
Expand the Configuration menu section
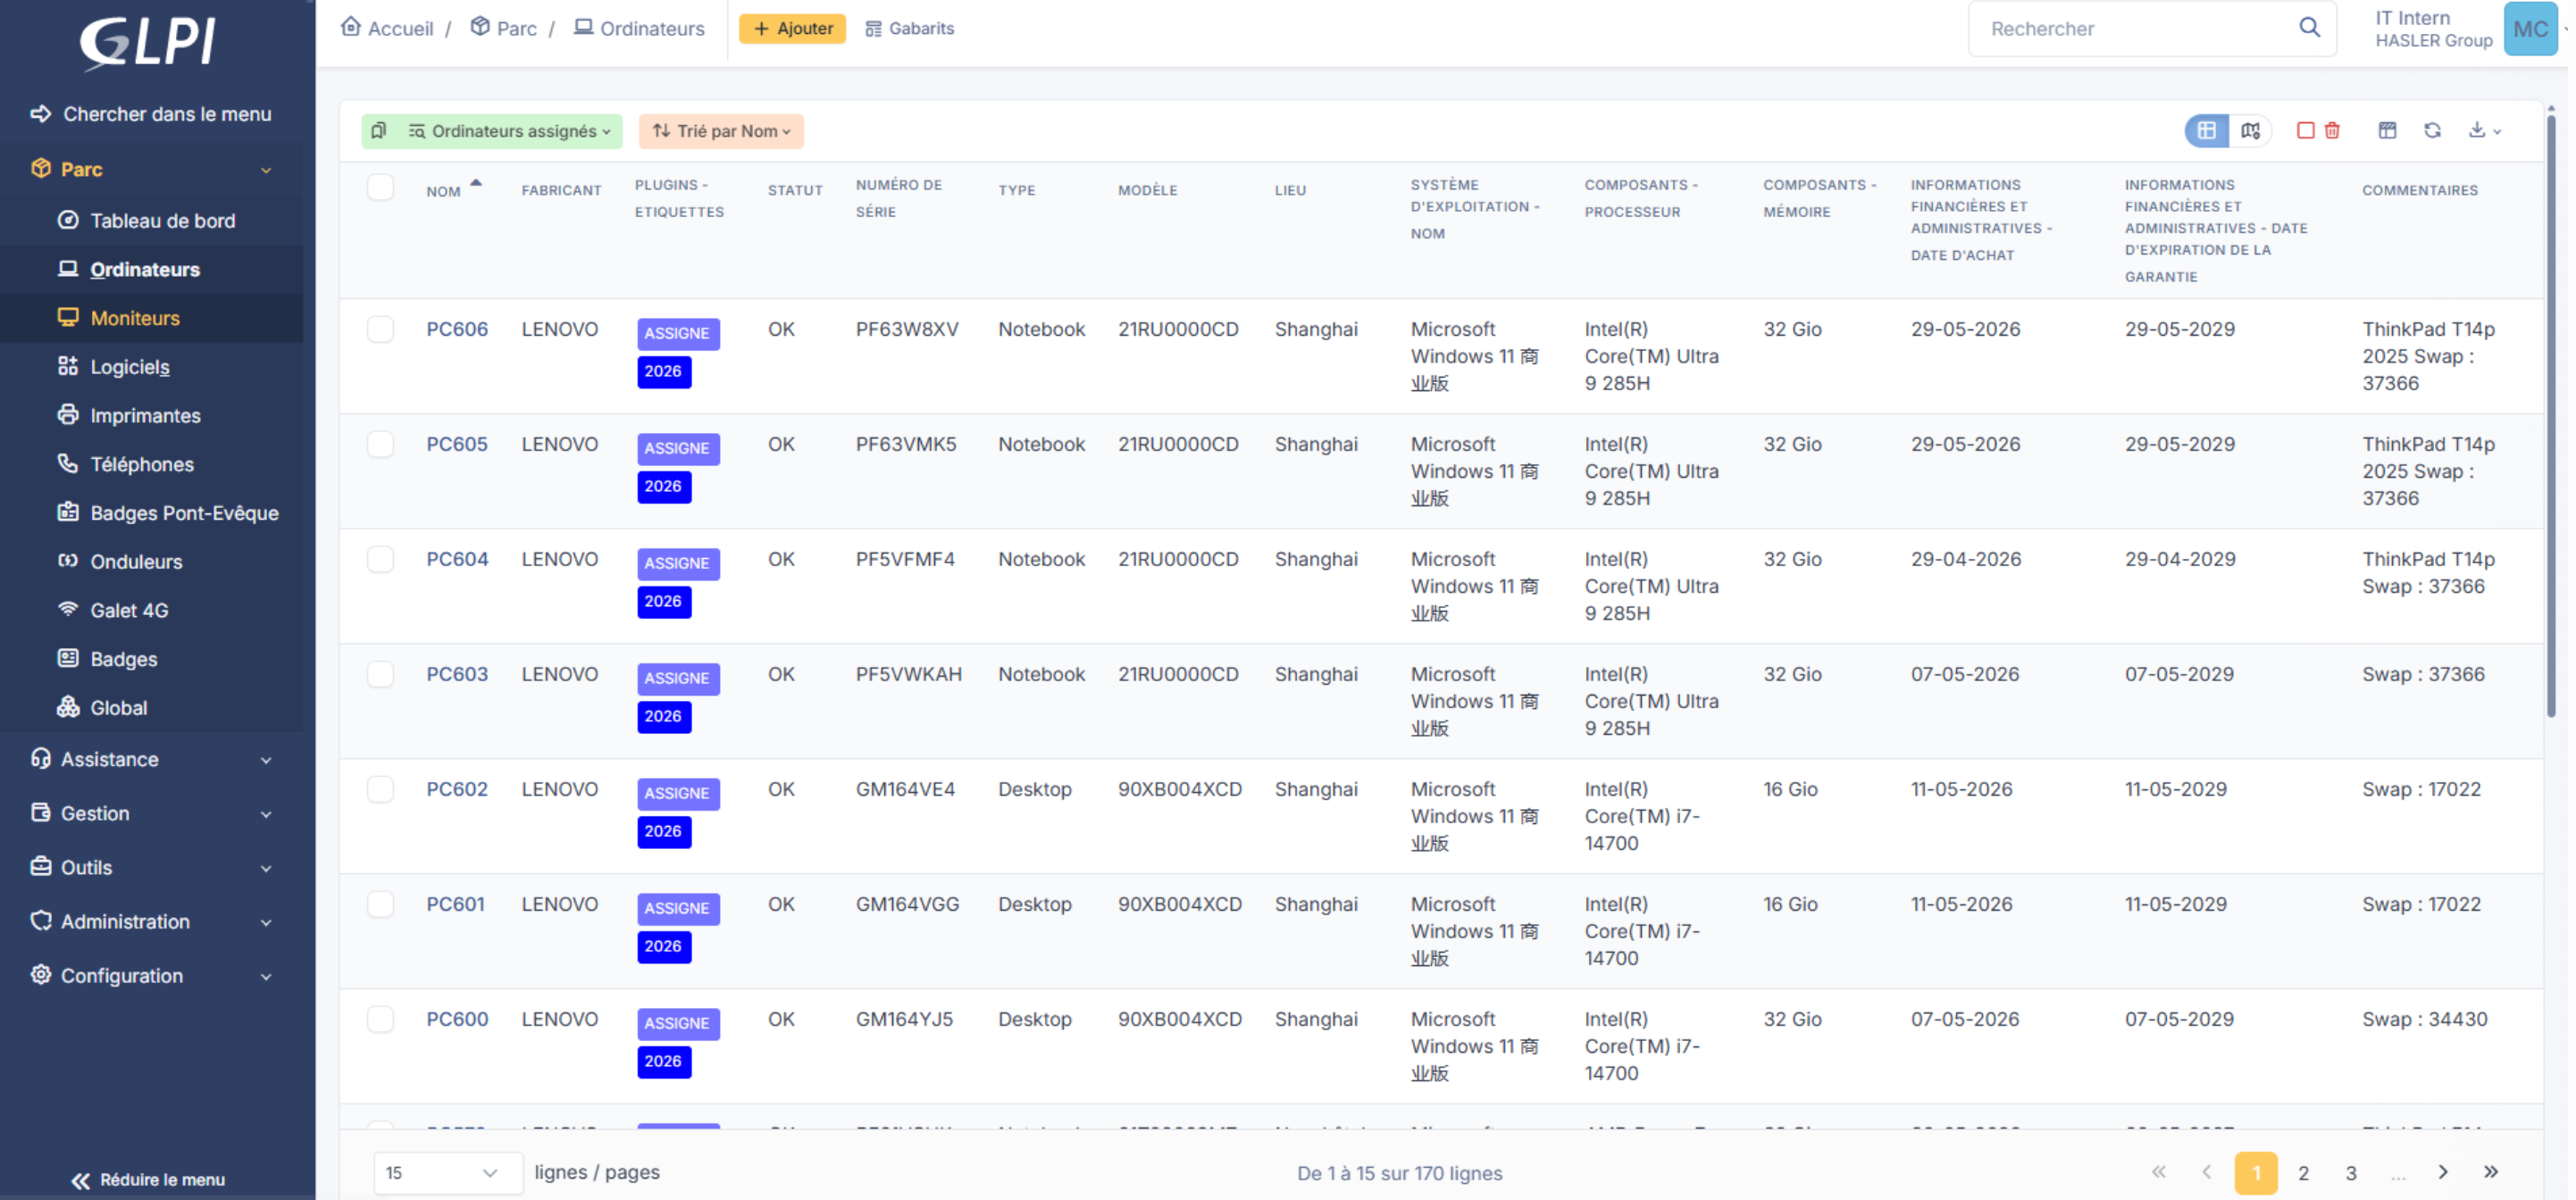coord(151,975)
